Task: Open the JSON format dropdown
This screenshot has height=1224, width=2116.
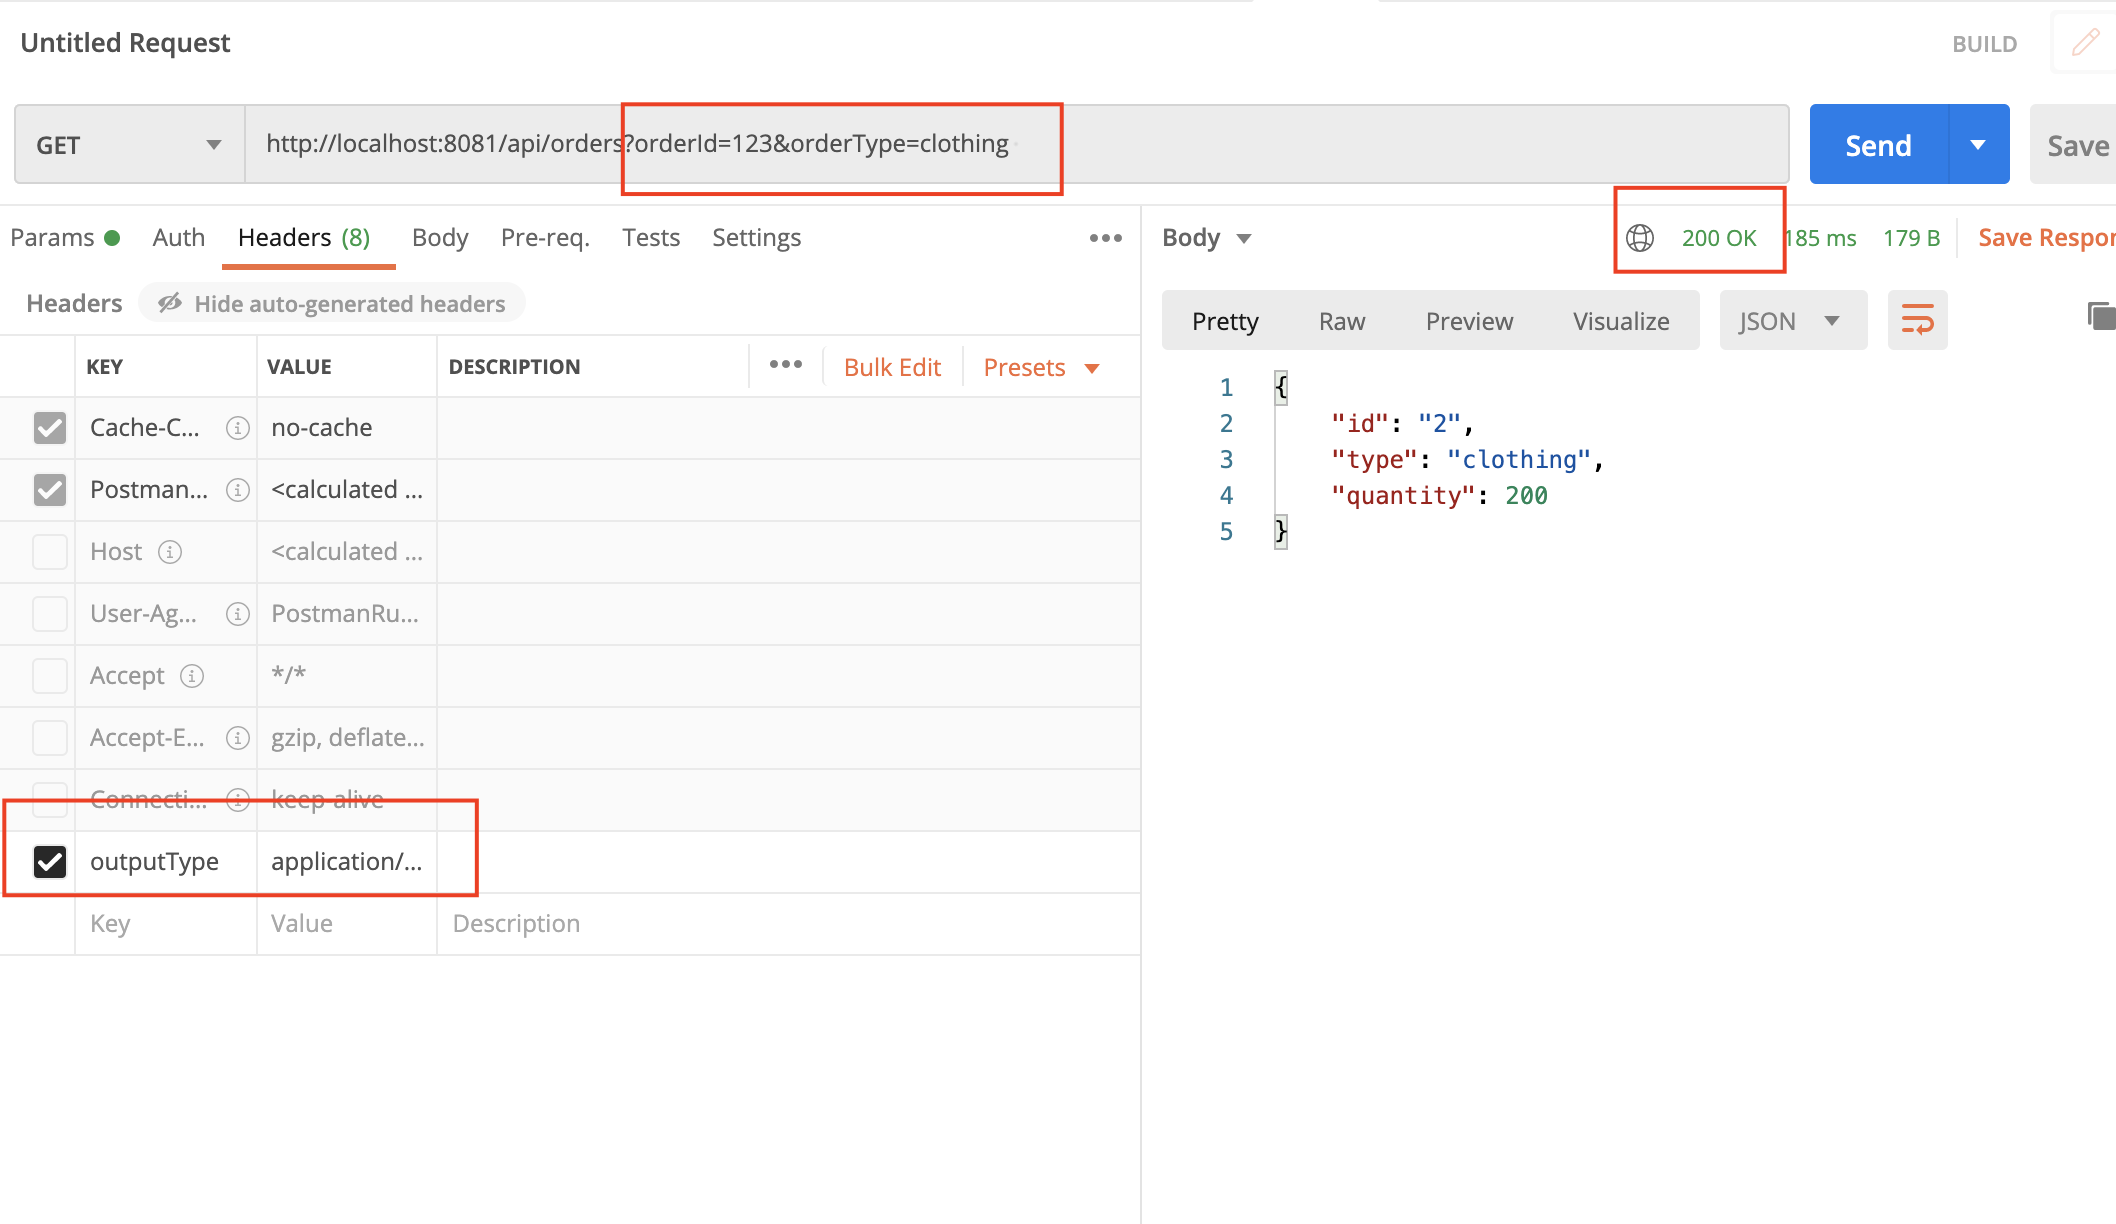Action: point(1792,321)
